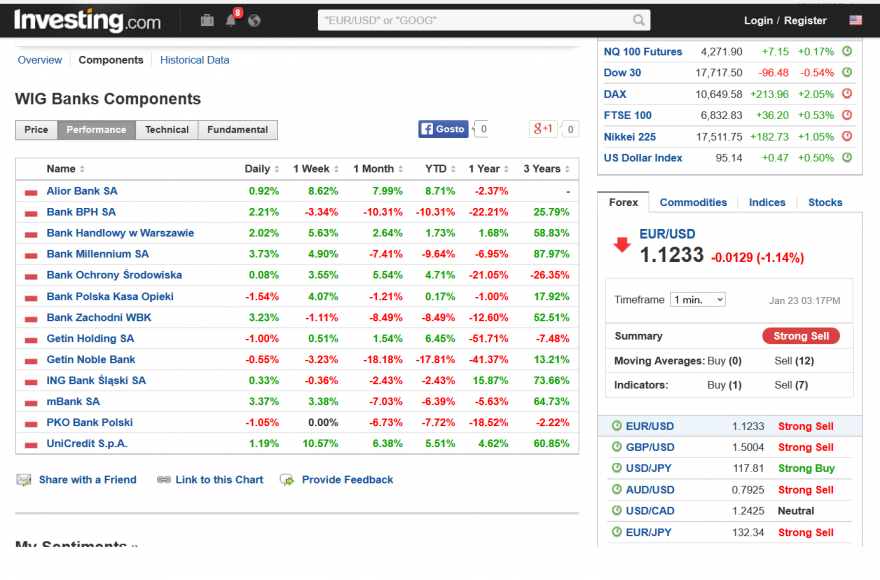Click clock icon next to FTSE 100

point(847,115)
